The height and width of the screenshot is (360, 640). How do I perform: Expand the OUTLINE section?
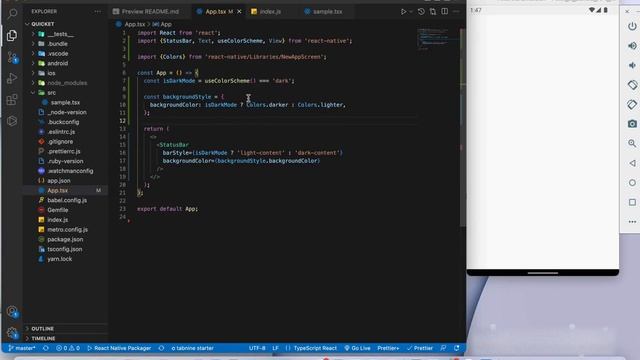click(x=42, y=329)
